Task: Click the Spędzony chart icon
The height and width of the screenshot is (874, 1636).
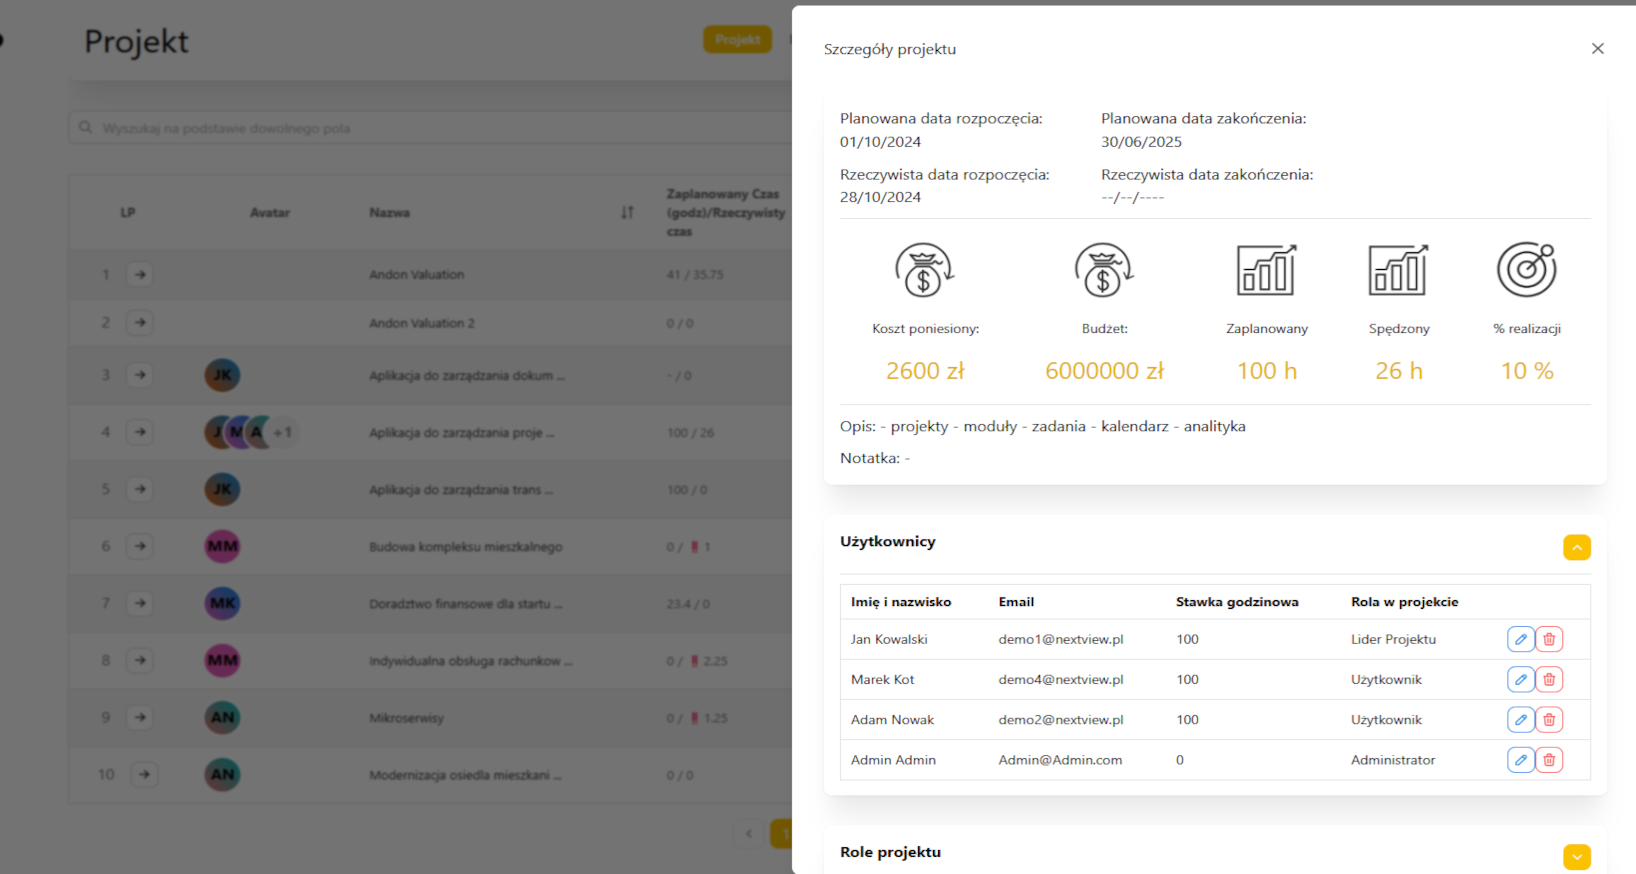Action: [x=1398, y=270]
